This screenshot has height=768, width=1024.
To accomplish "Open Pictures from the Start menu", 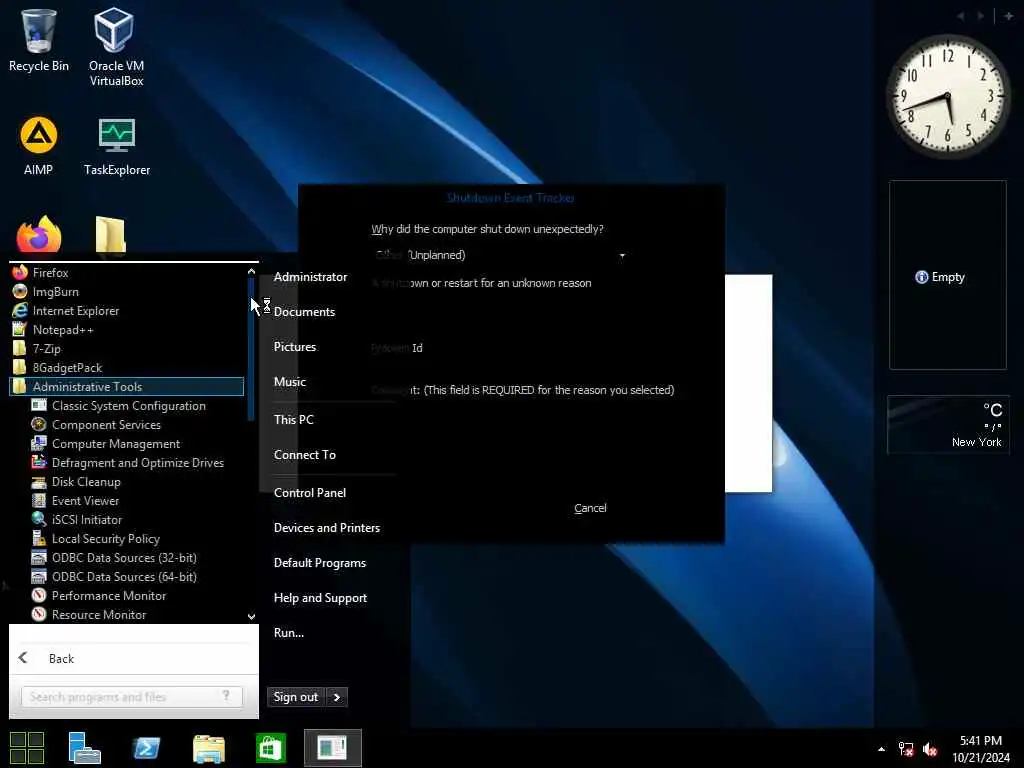I will click(x=295, y=347).
